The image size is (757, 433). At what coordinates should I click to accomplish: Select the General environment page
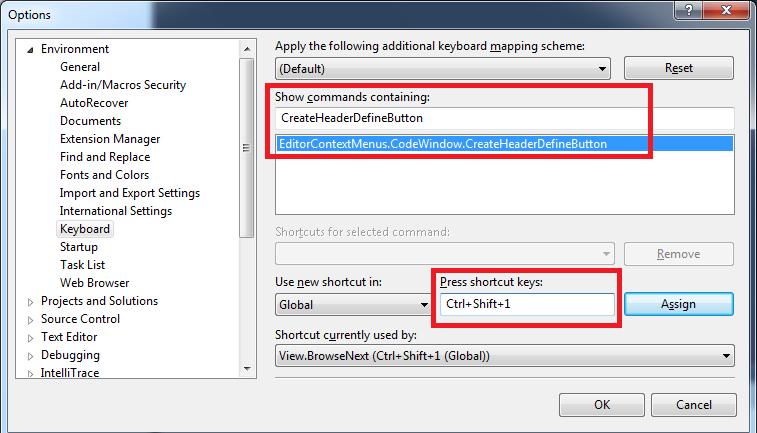(x=80, y=67)
